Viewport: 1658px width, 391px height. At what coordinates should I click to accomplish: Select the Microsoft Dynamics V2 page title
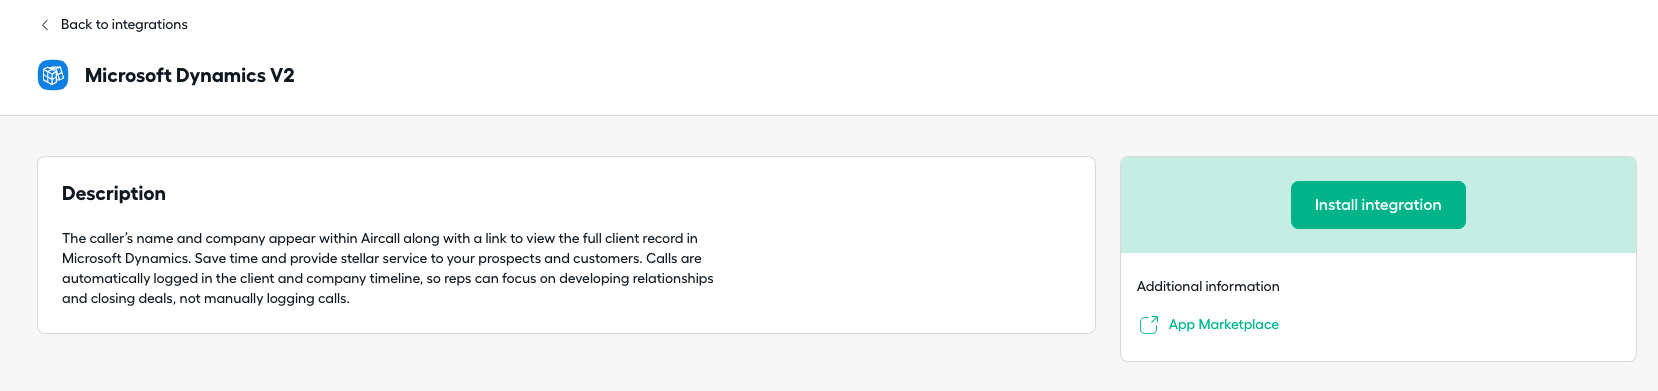(x=189, y=75)
